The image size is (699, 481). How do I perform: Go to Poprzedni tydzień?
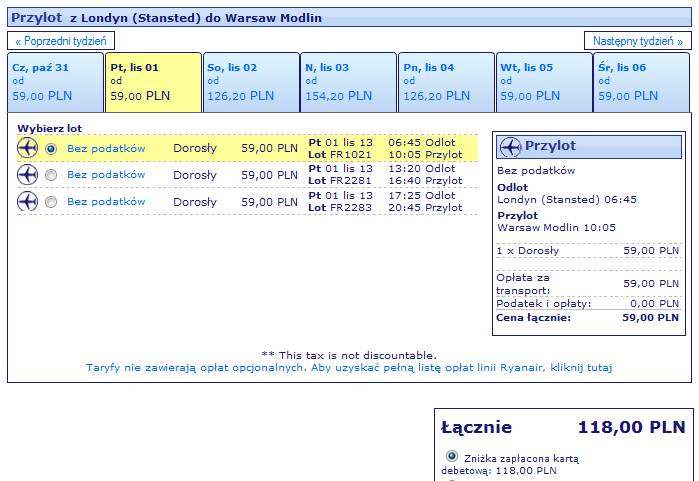61,41
